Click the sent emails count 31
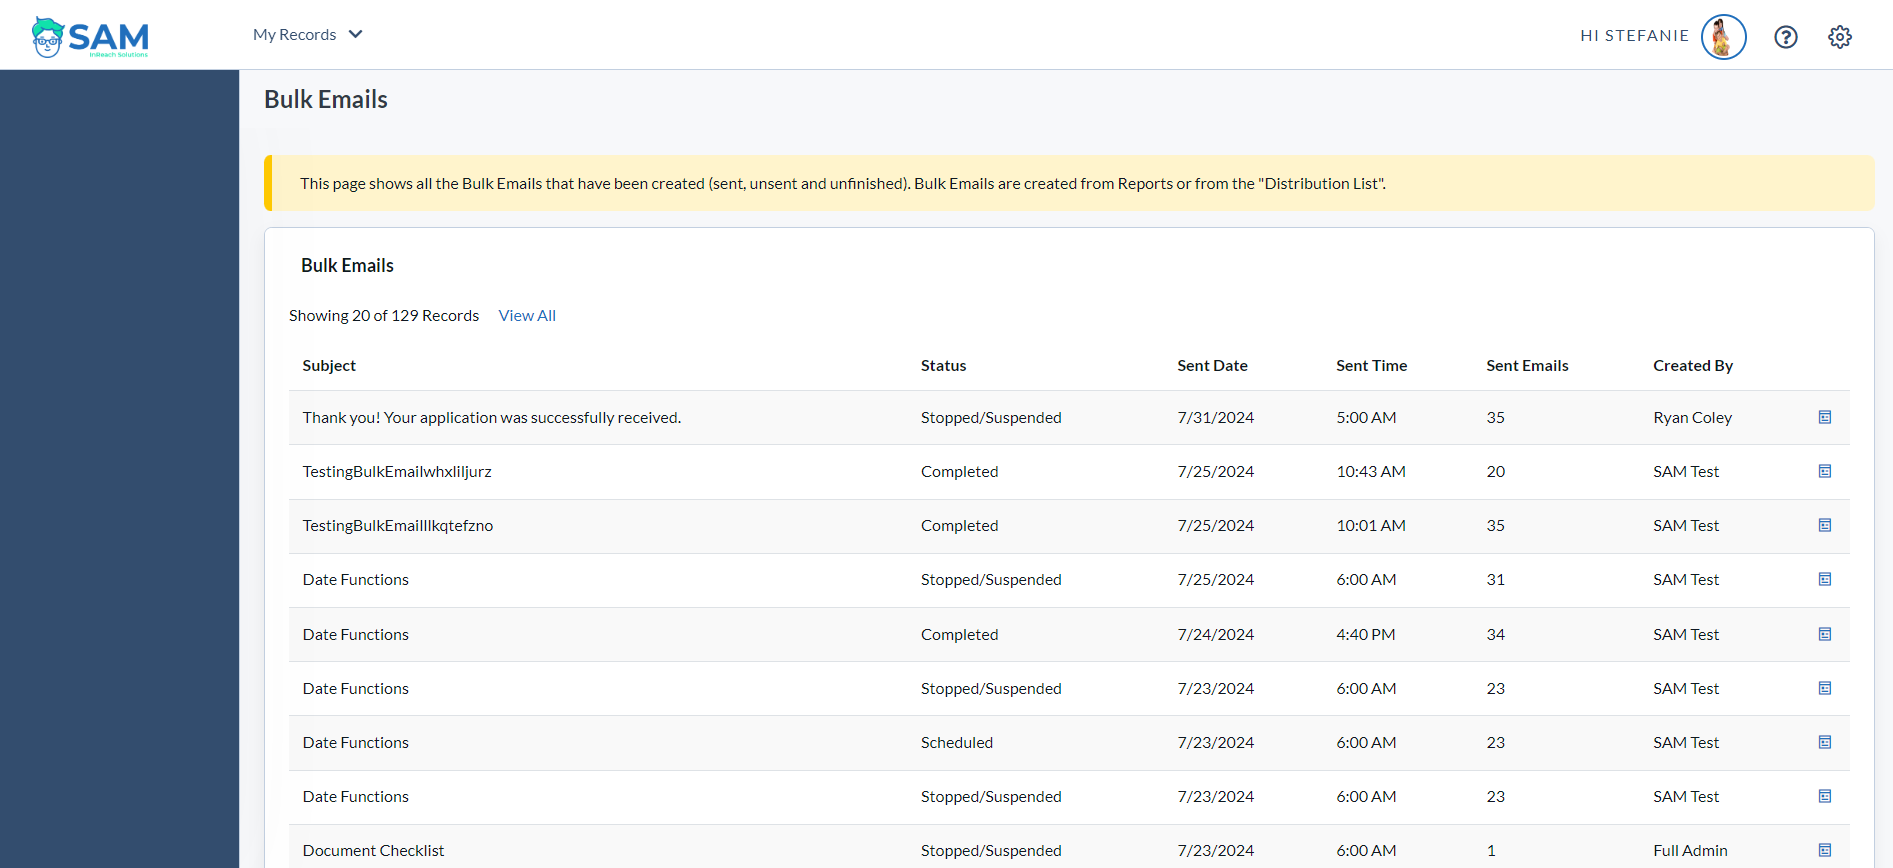Screen dimensions: 1893x868 pyautogui.click(x=1495, y=580)
